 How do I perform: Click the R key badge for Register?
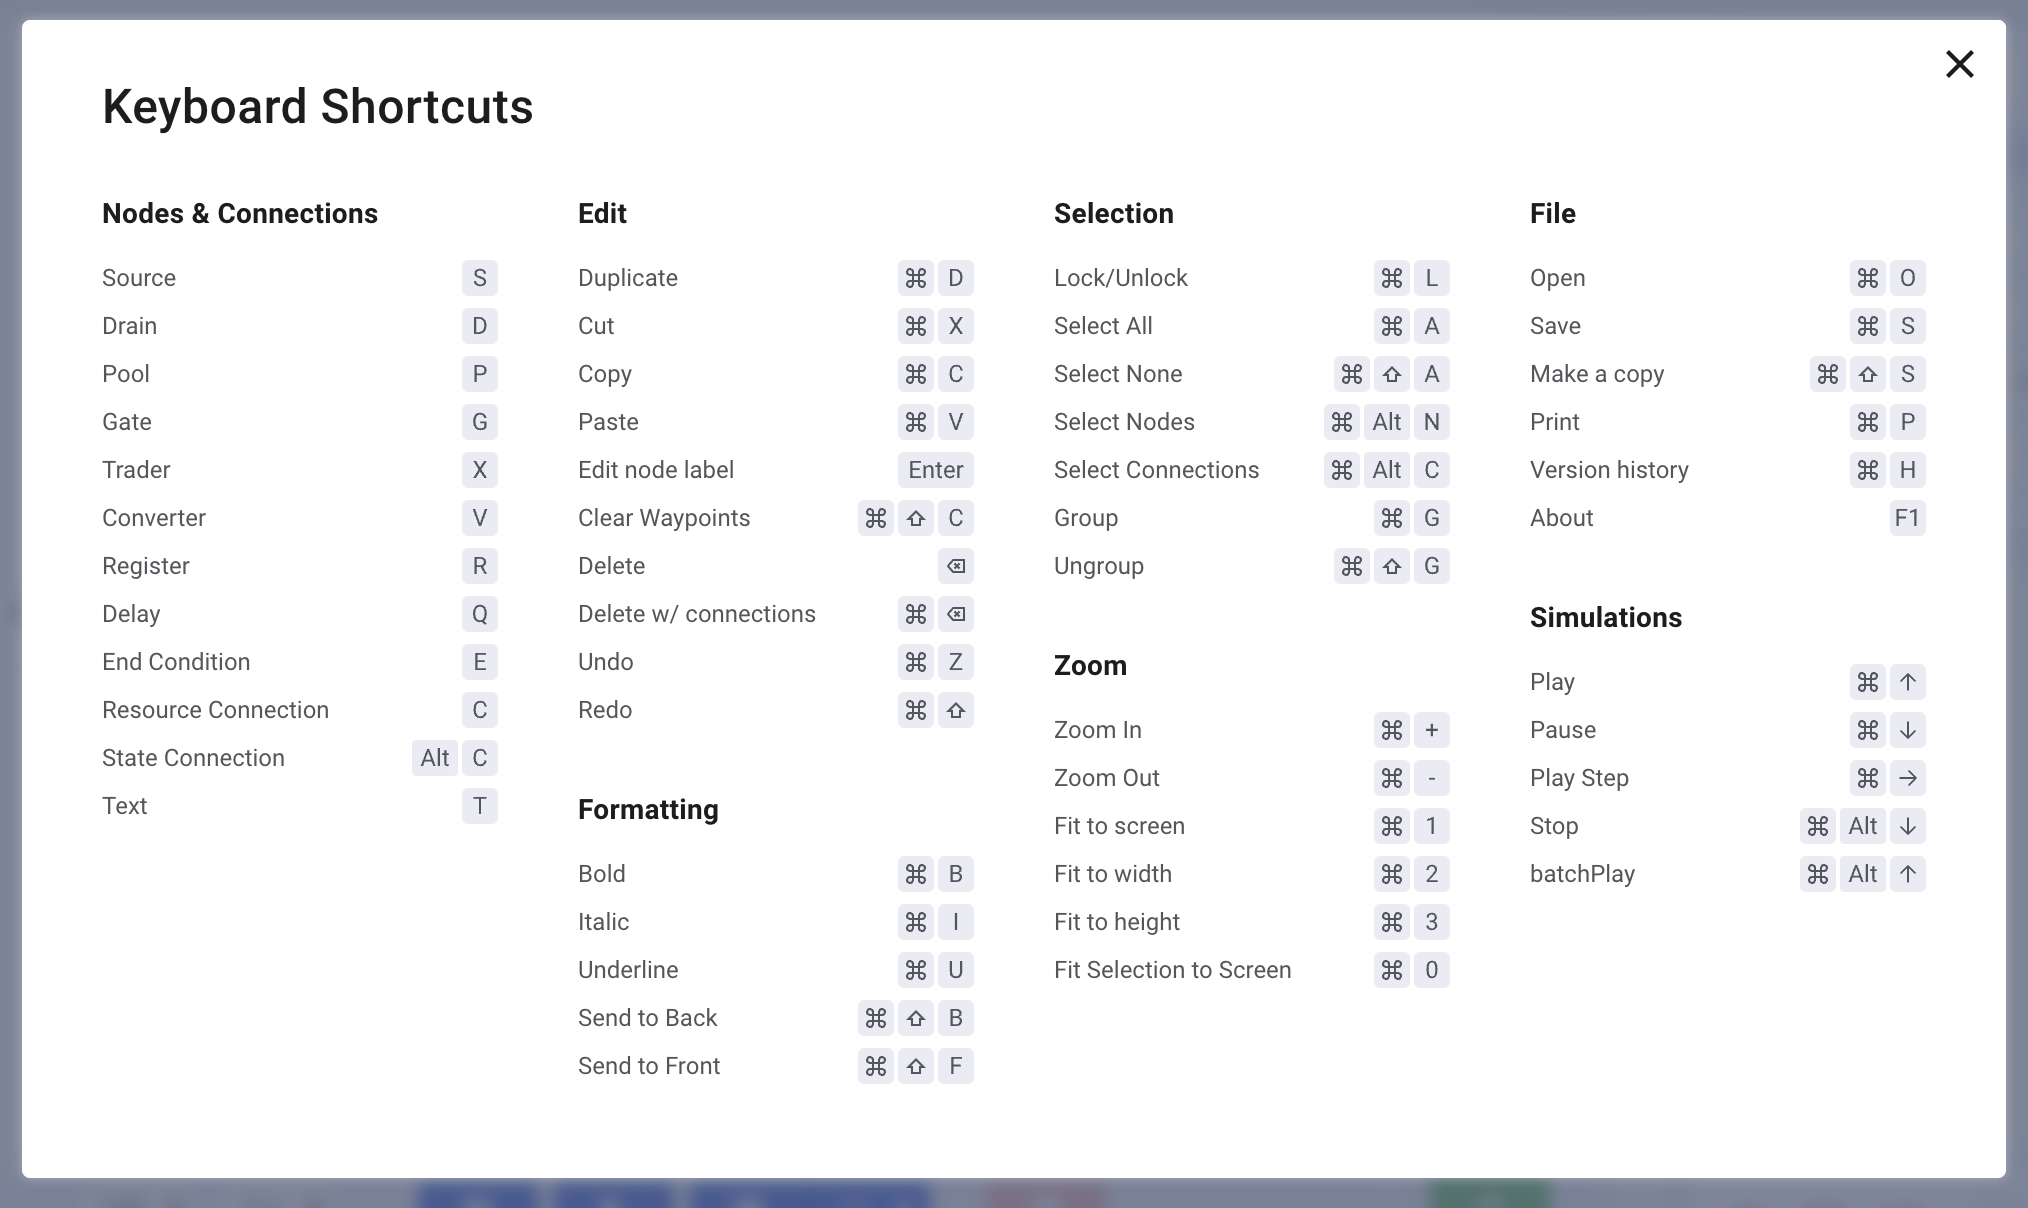click(480, 566)
